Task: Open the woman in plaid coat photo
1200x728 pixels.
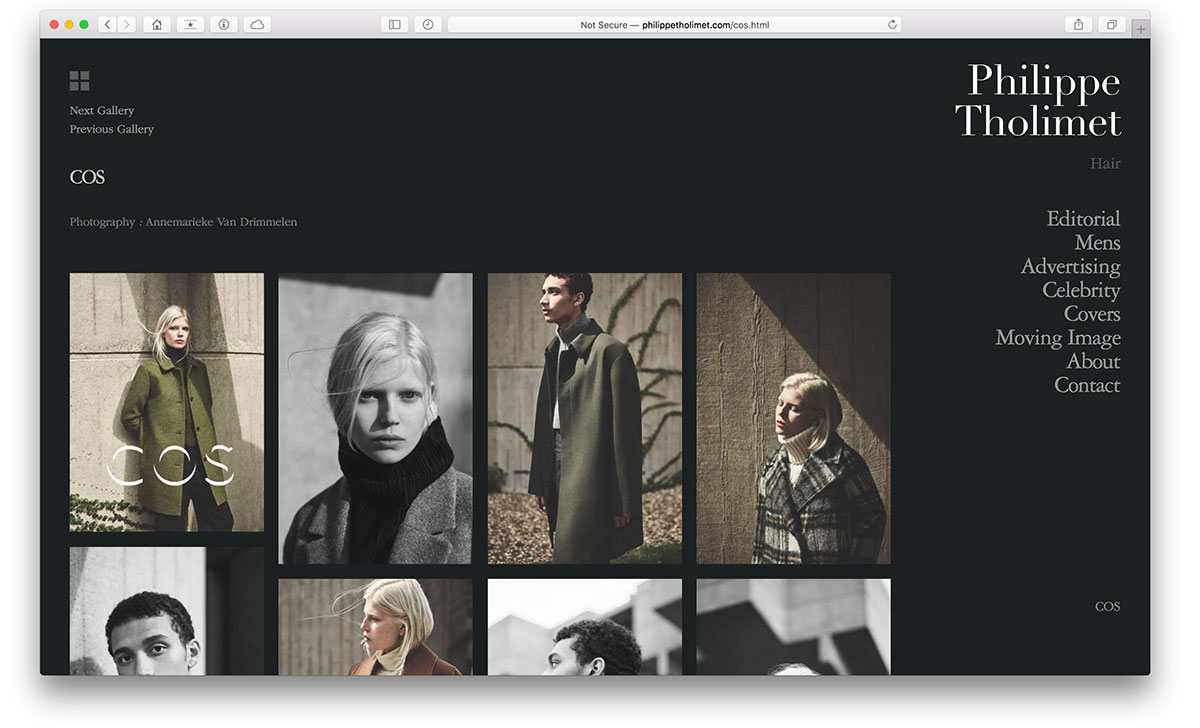Action: (x=794, y=418)
